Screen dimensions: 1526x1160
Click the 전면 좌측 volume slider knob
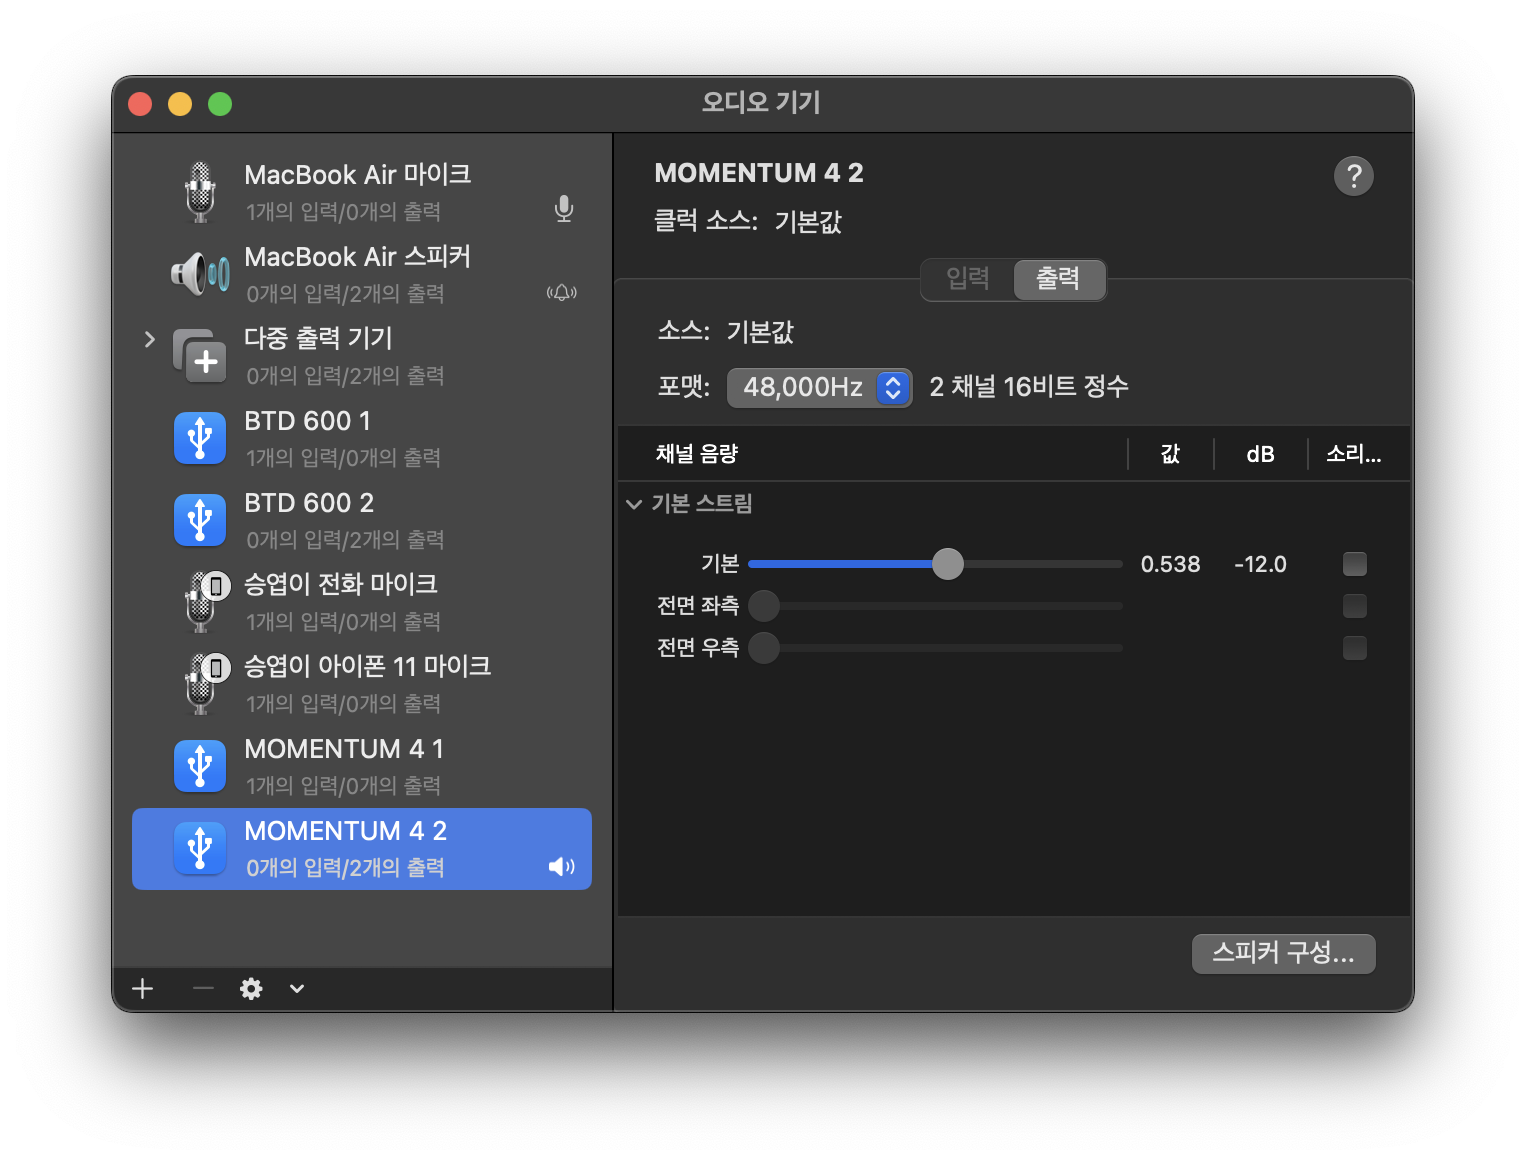tap(764, 606)
